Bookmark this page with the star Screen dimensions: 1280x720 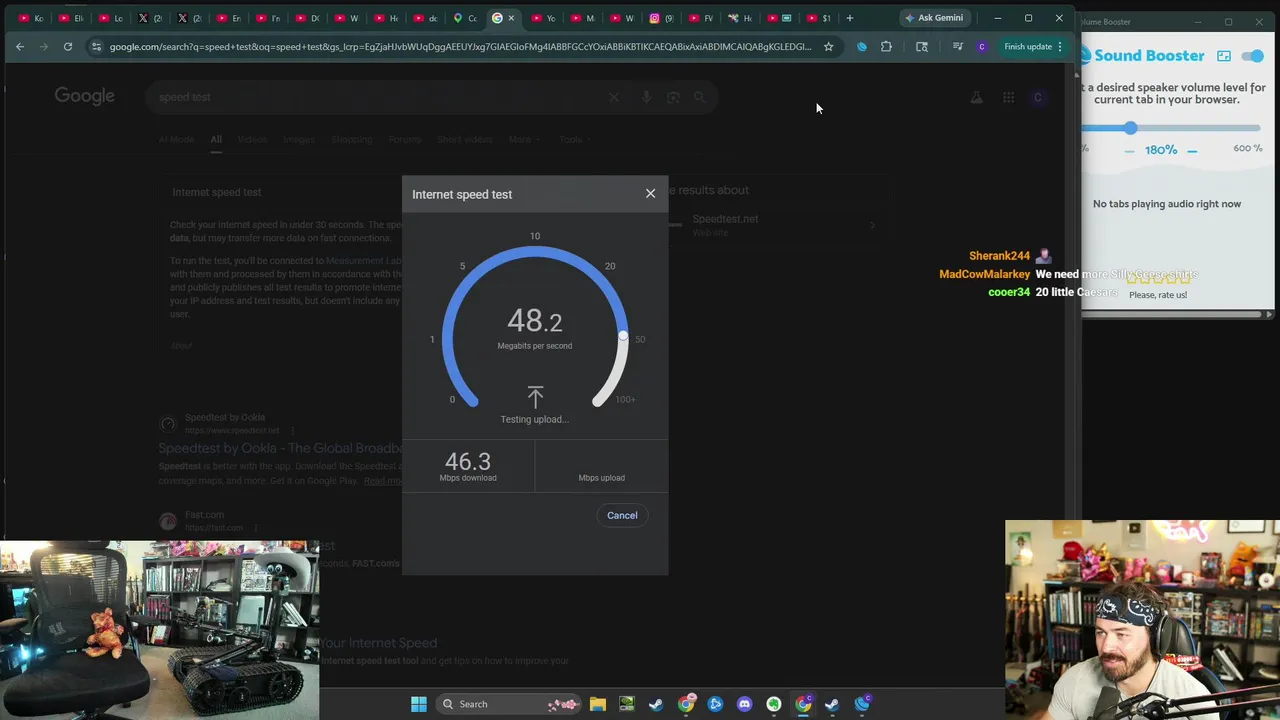click(828, 46)
